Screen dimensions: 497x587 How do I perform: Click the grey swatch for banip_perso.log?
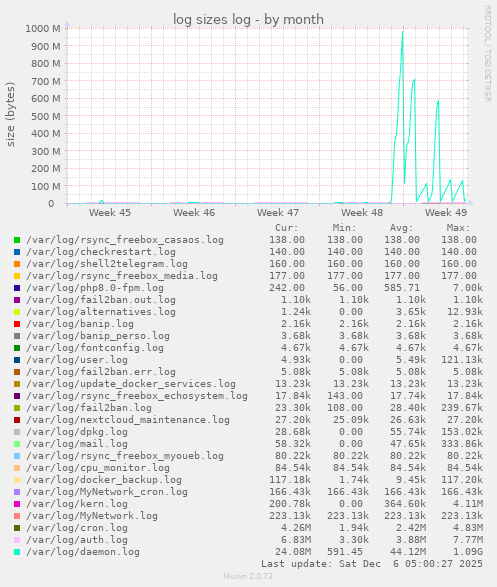pyautogui.click(x=17, y=336)
